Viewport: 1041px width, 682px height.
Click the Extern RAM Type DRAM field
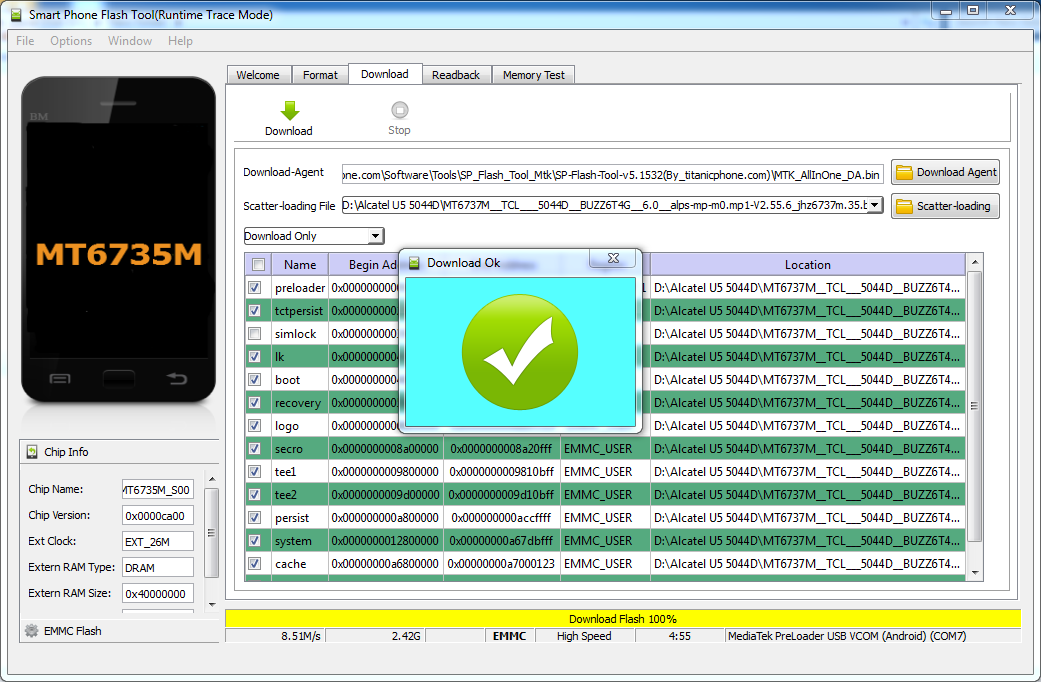[158, 568]
